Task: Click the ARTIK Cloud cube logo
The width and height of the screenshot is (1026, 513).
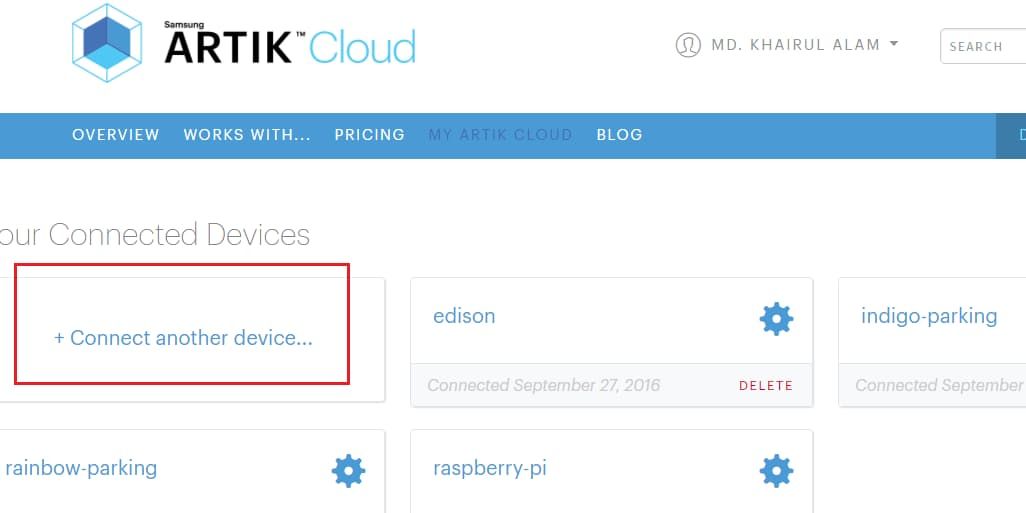Action: click(x=108, y=42)
